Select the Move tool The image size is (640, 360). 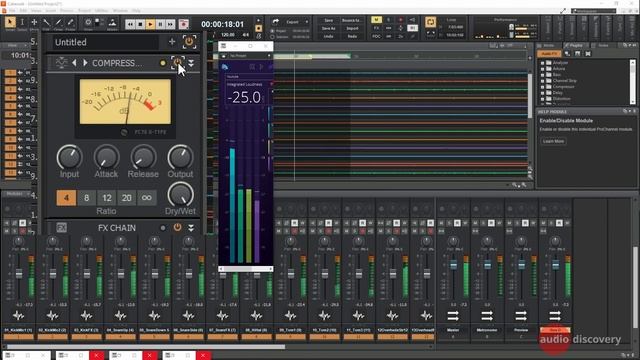(x=34, y=22)
